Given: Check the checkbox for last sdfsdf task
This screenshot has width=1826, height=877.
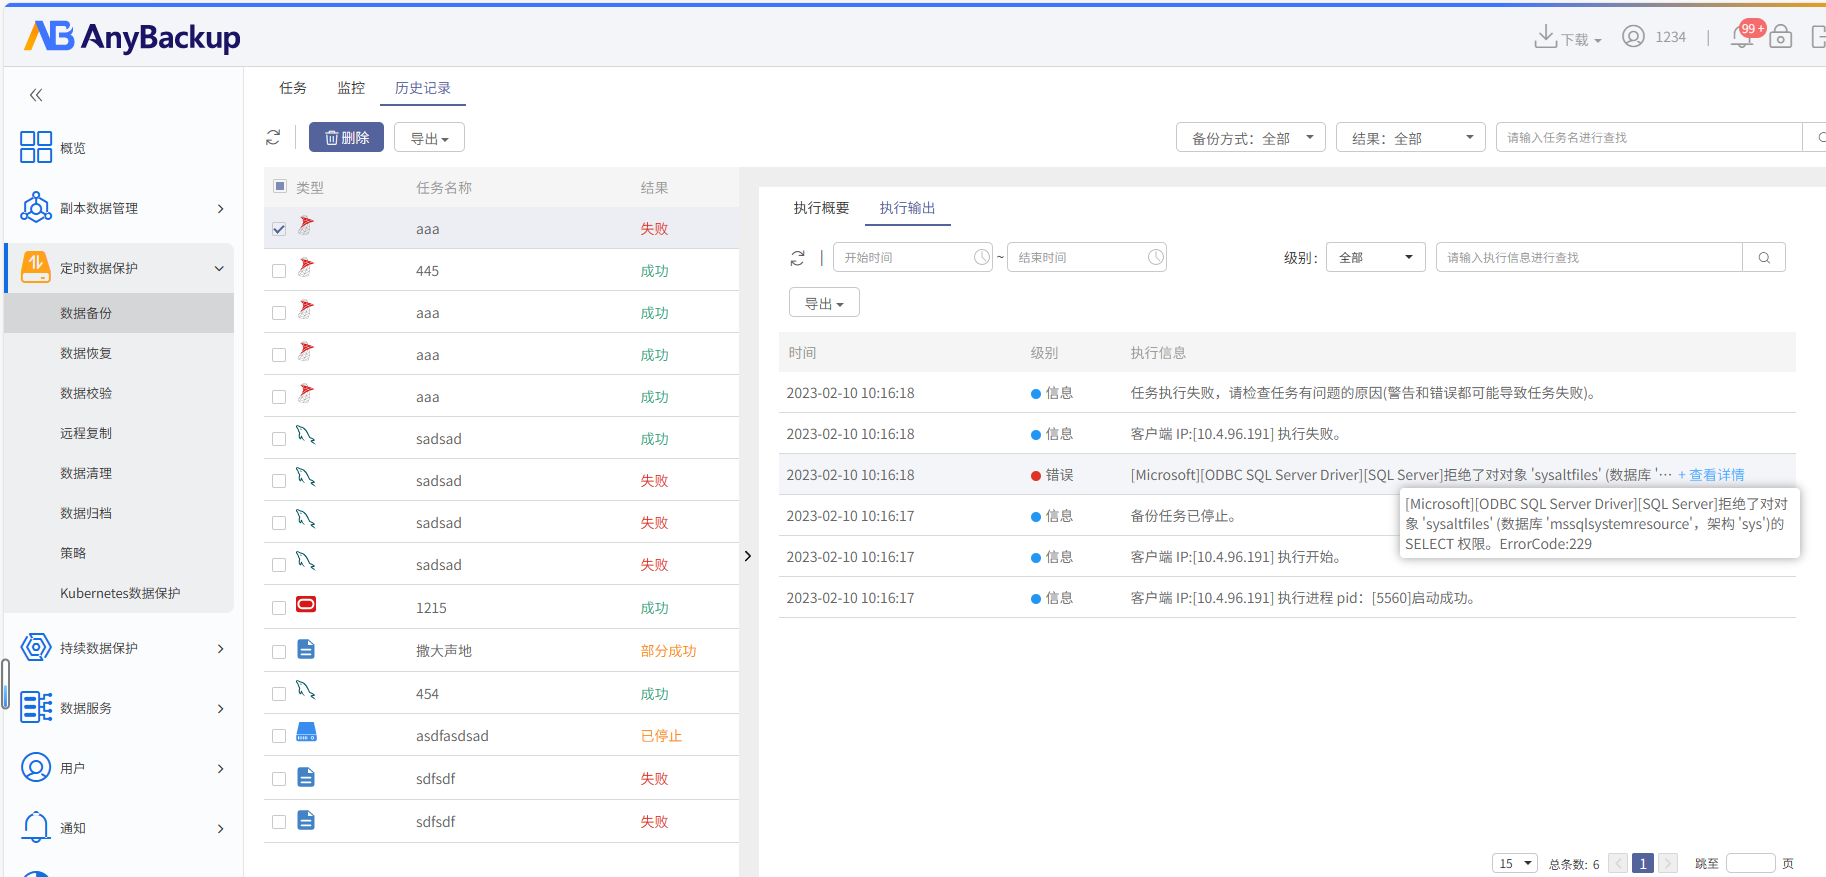Looking at the screenshot, I should [x=279, y=822].
